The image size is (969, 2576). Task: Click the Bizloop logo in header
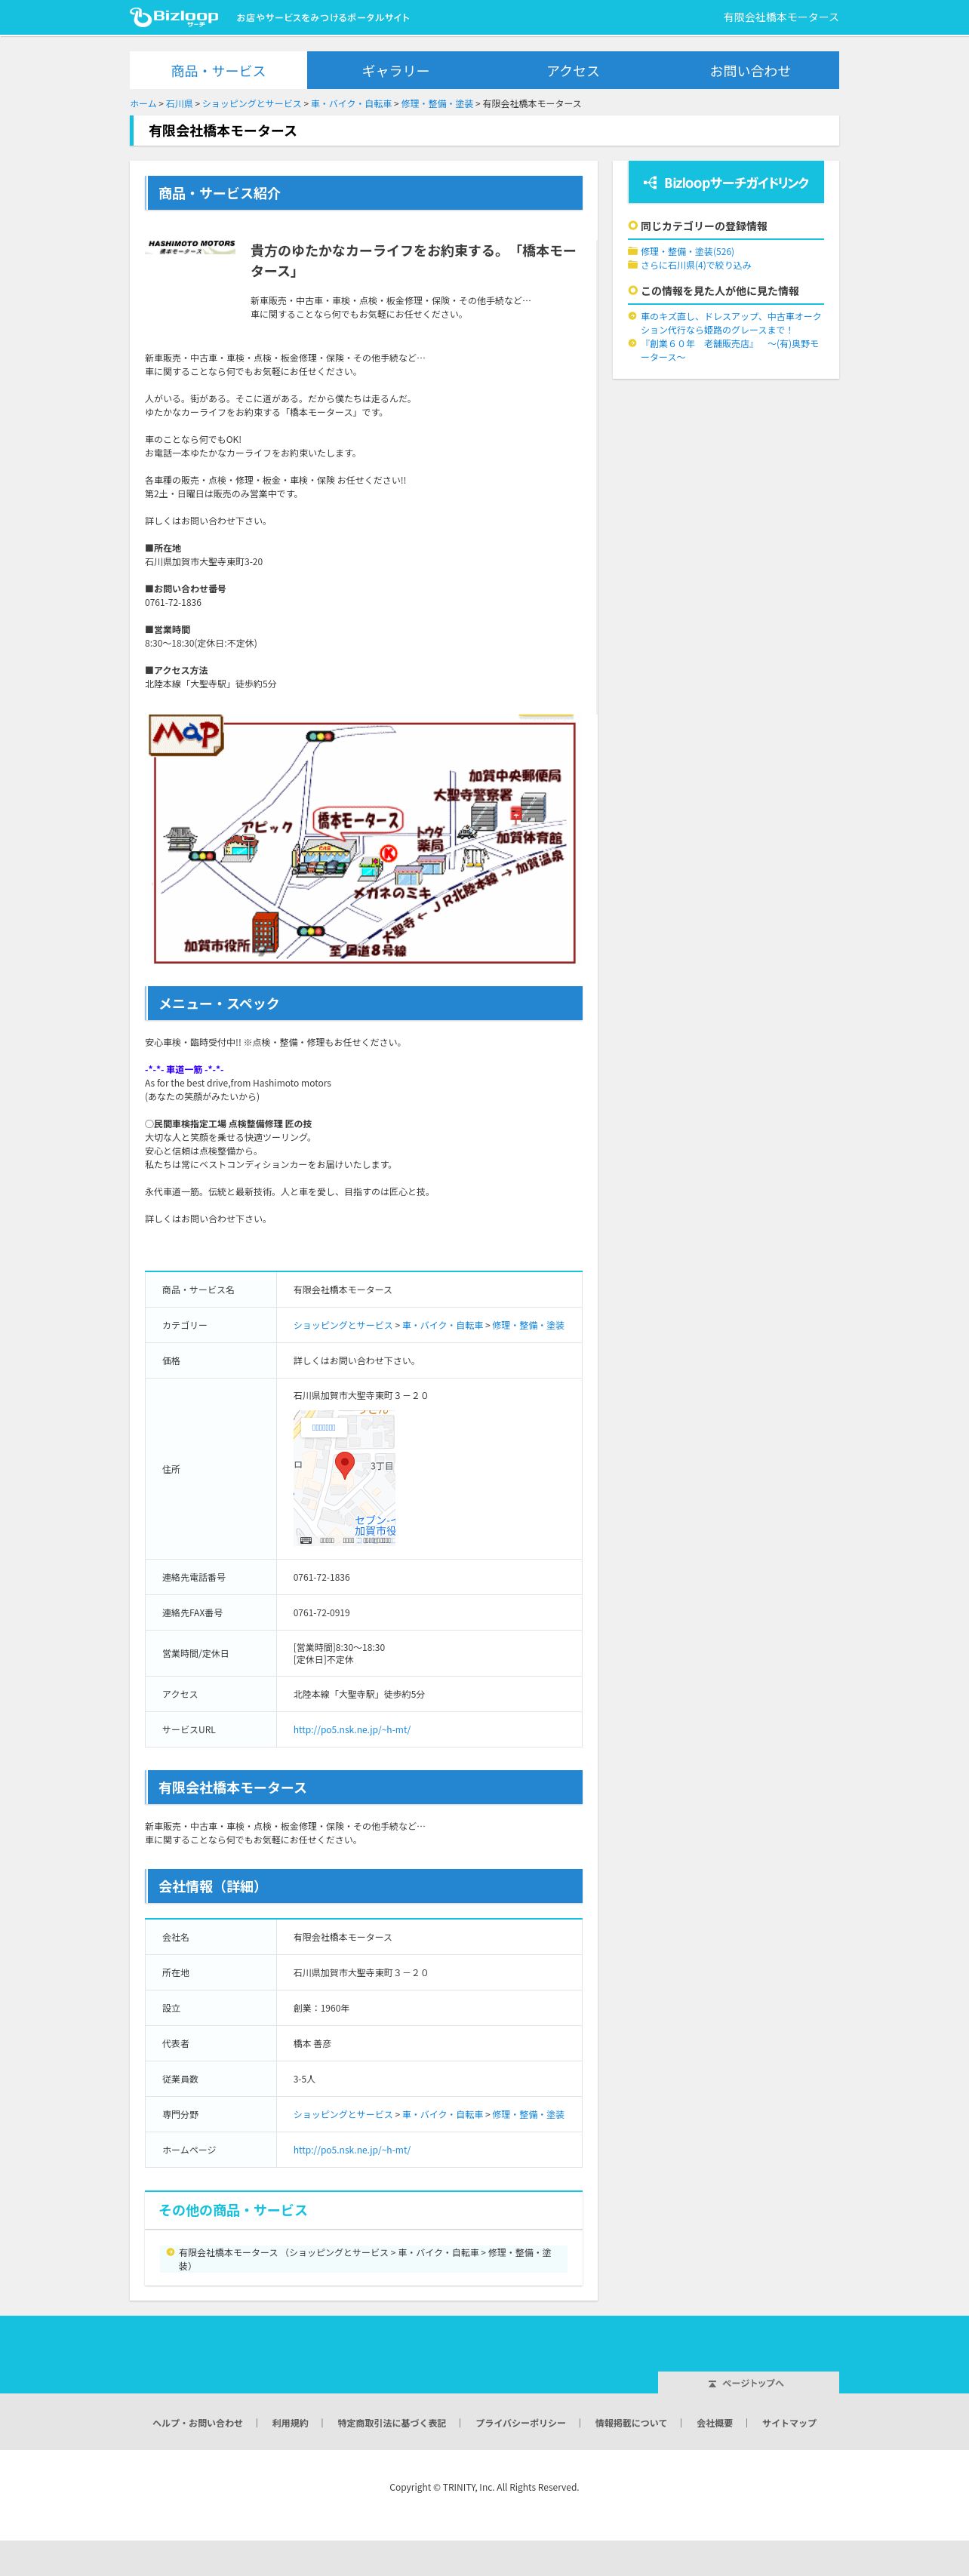(174, 17)
